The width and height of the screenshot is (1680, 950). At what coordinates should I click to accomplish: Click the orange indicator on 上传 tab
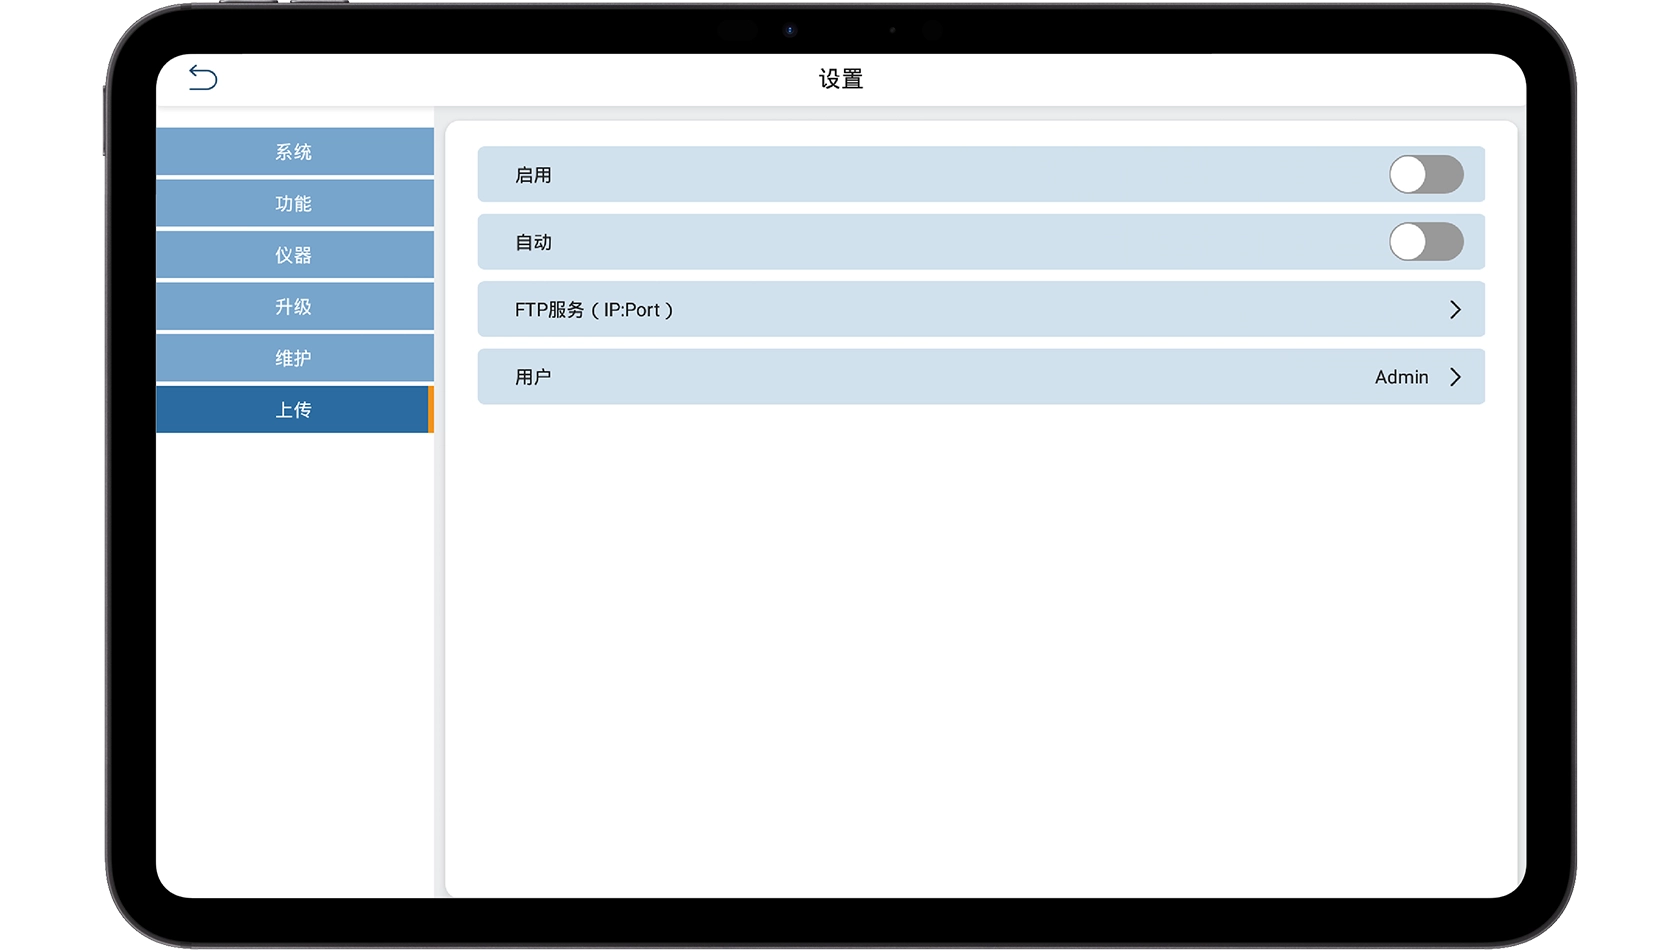(x=431, y=410)
